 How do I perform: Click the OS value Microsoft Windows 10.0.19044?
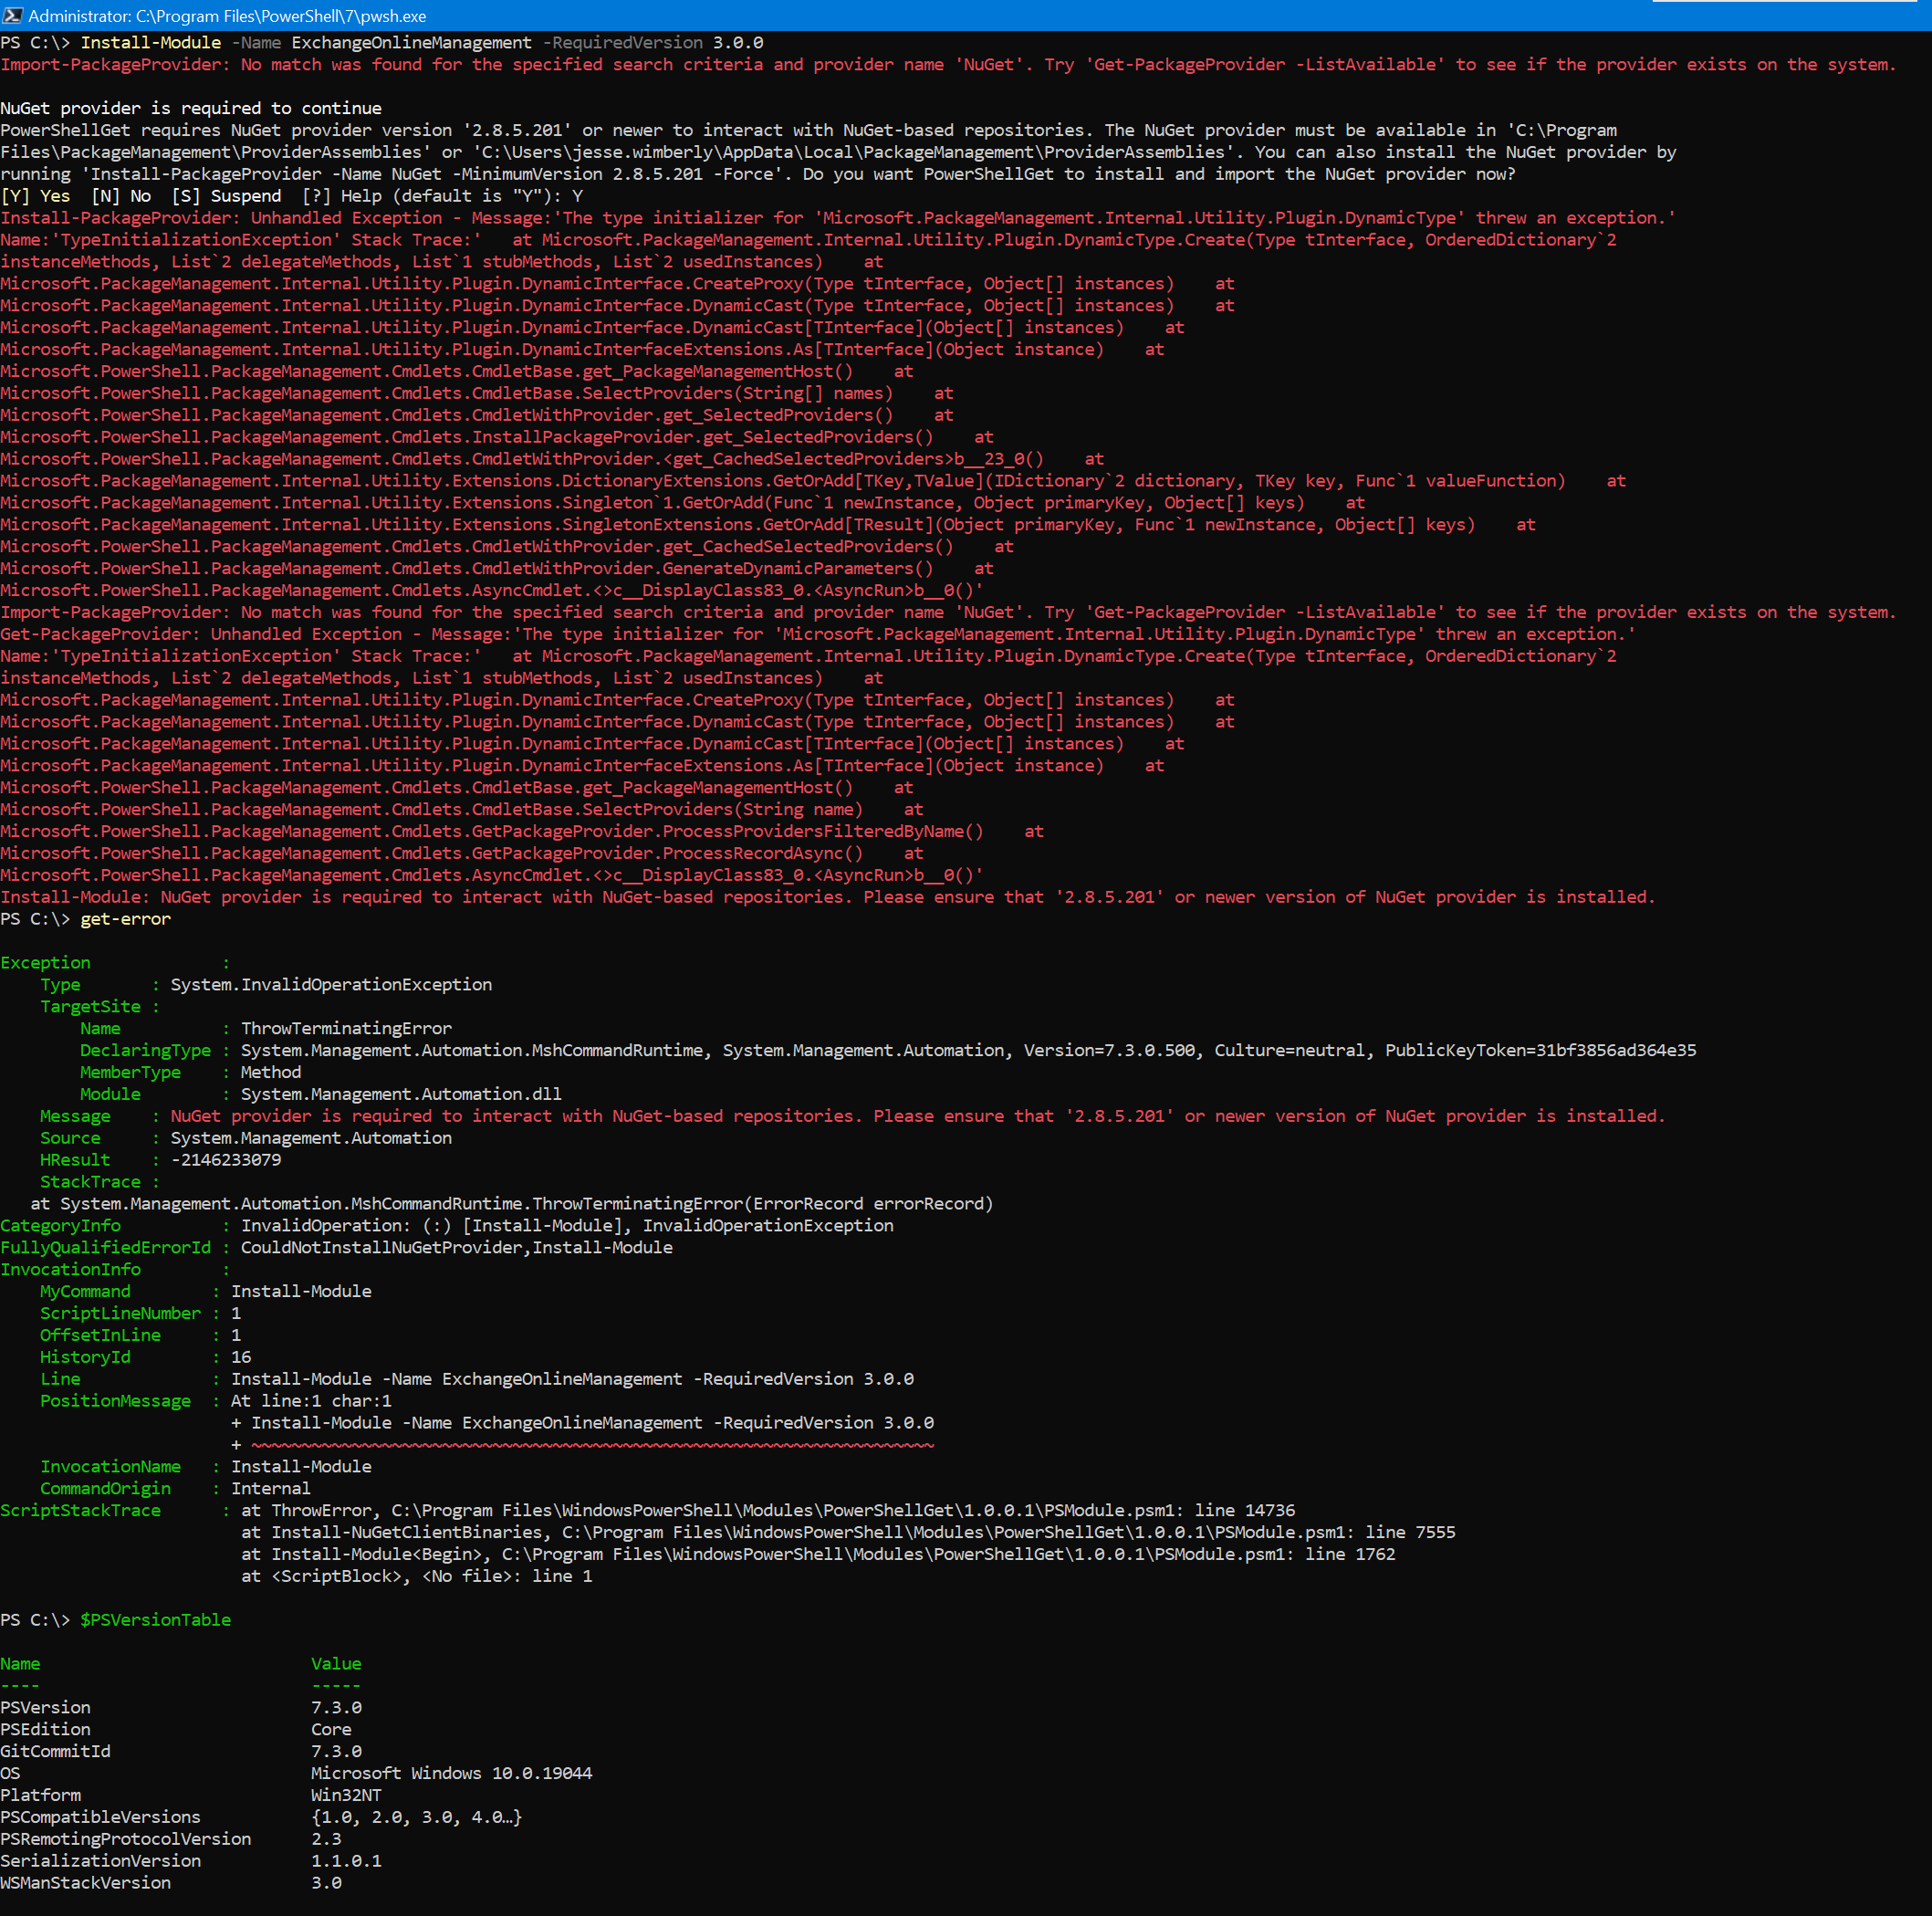coord(451,1774)
